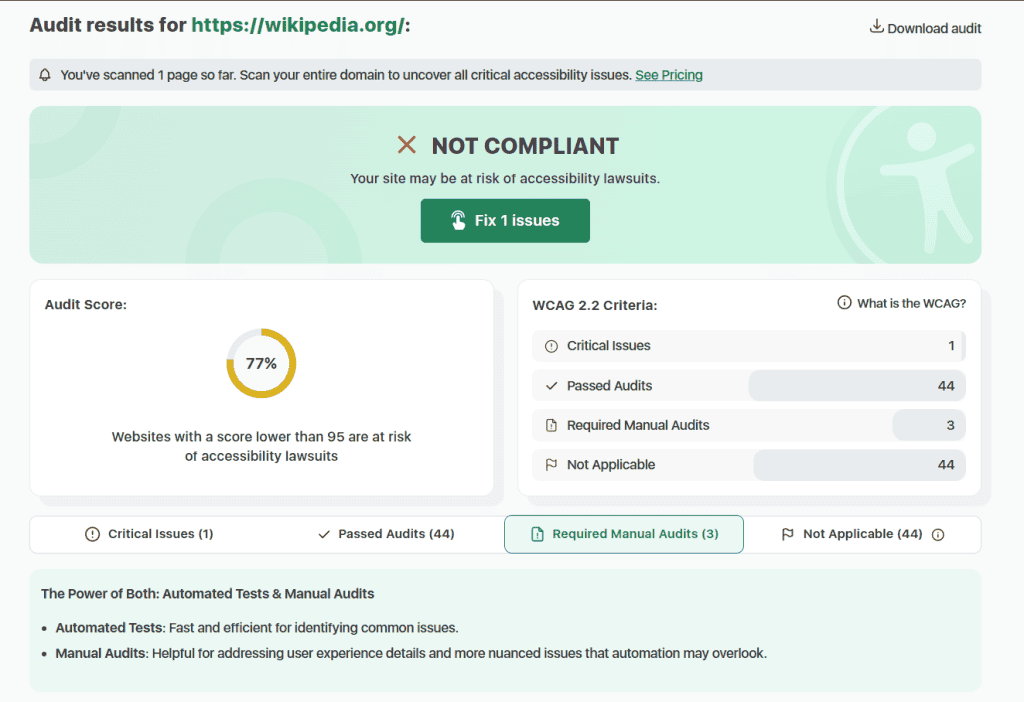Viewport: 1024px width, 702px height.
Task: Open the https://wikipedia.org/ link in heading
Action: click(x=298, y=25)
